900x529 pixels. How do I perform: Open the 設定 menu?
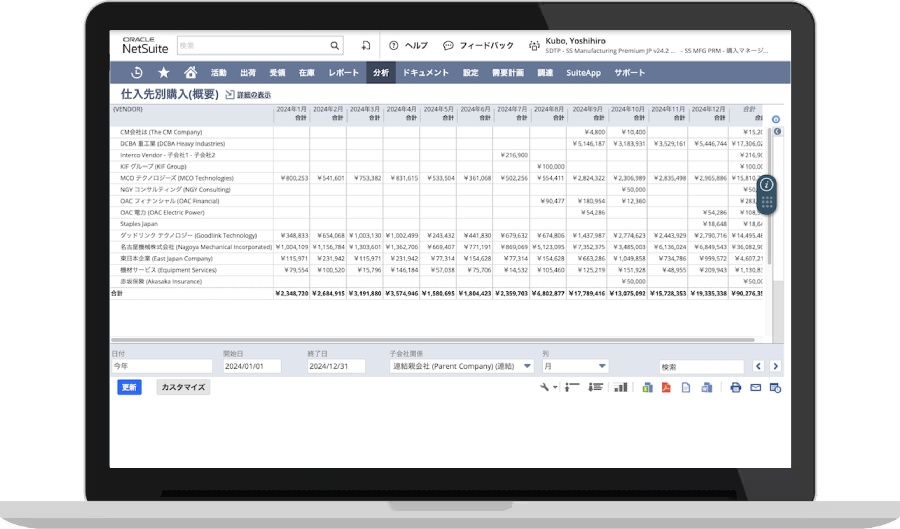[x=471, y=73]
